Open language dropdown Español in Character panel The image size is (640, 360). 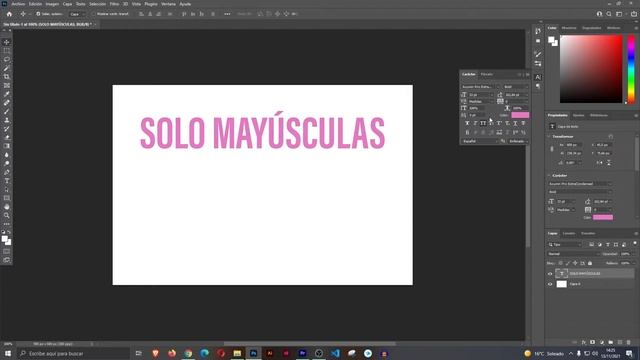(480, 141)
